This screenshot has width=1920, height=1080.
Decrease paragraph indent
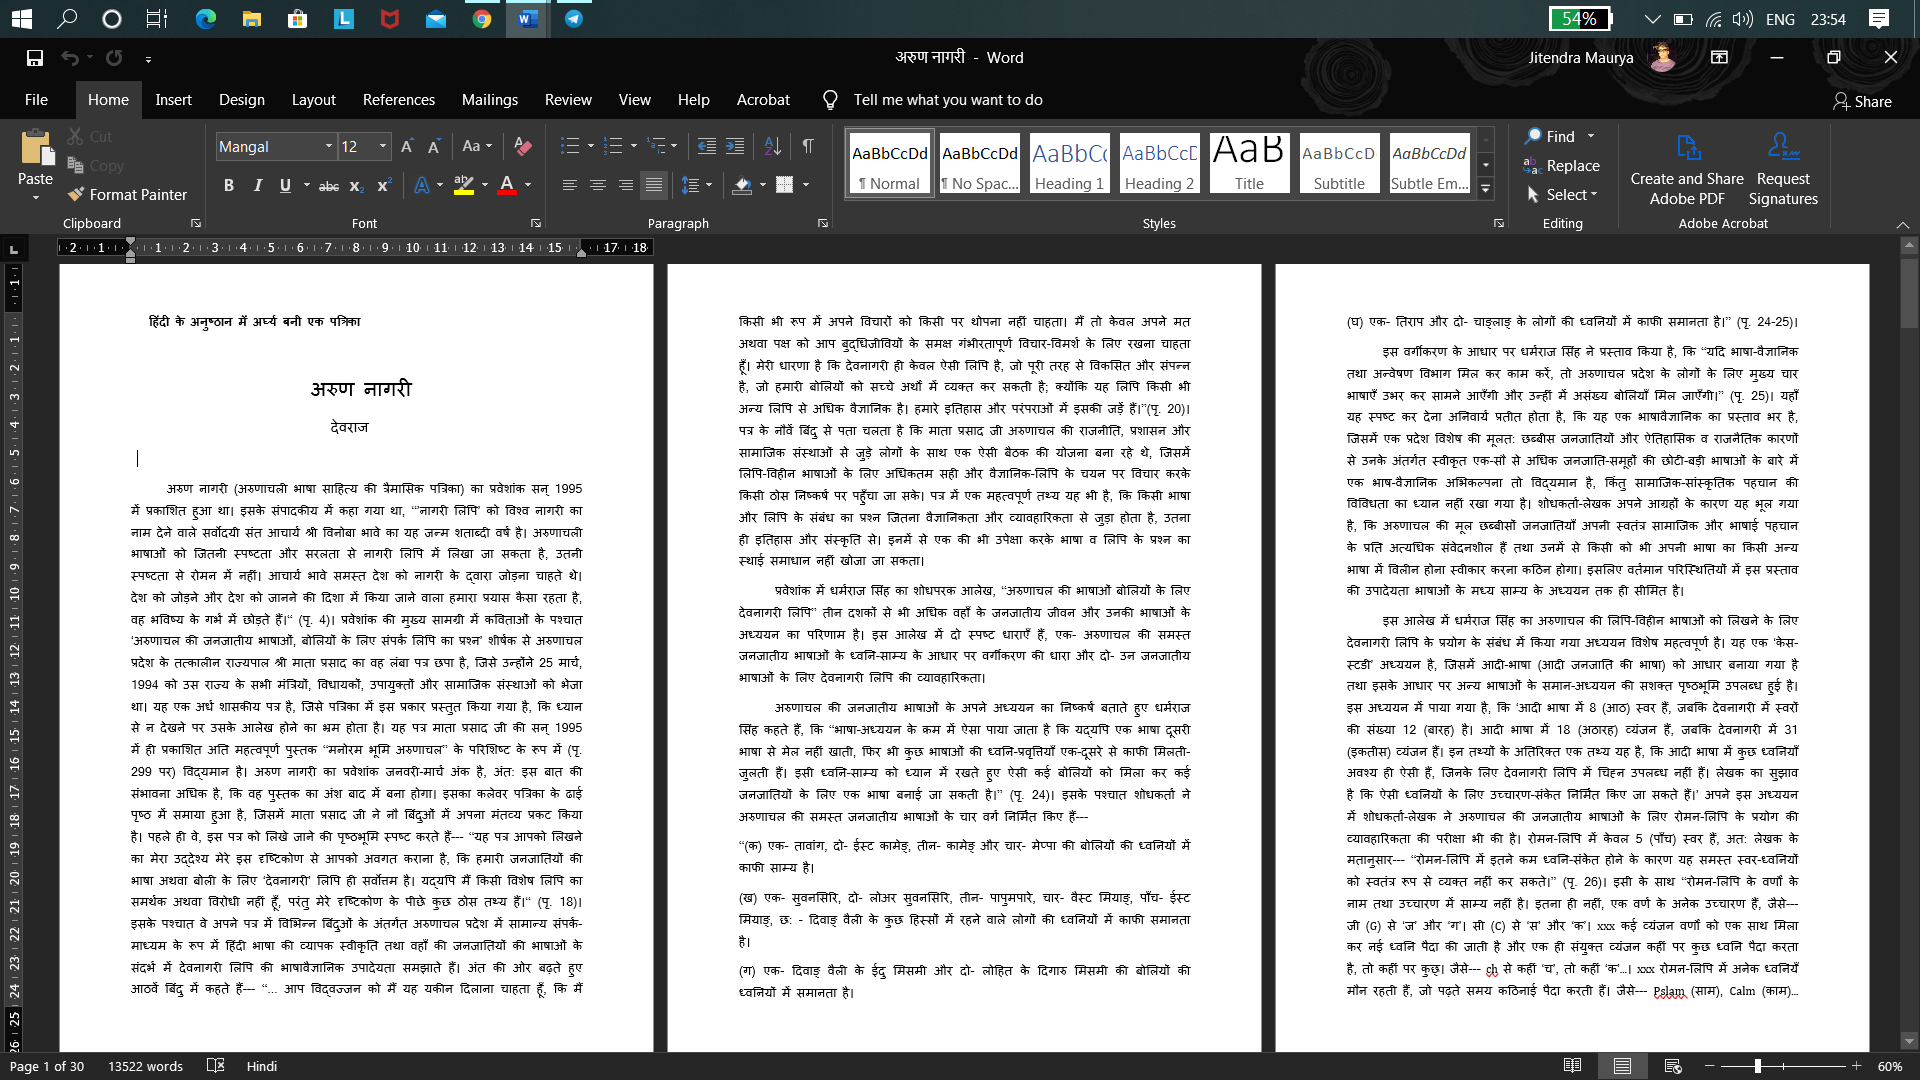click(706, 146)
